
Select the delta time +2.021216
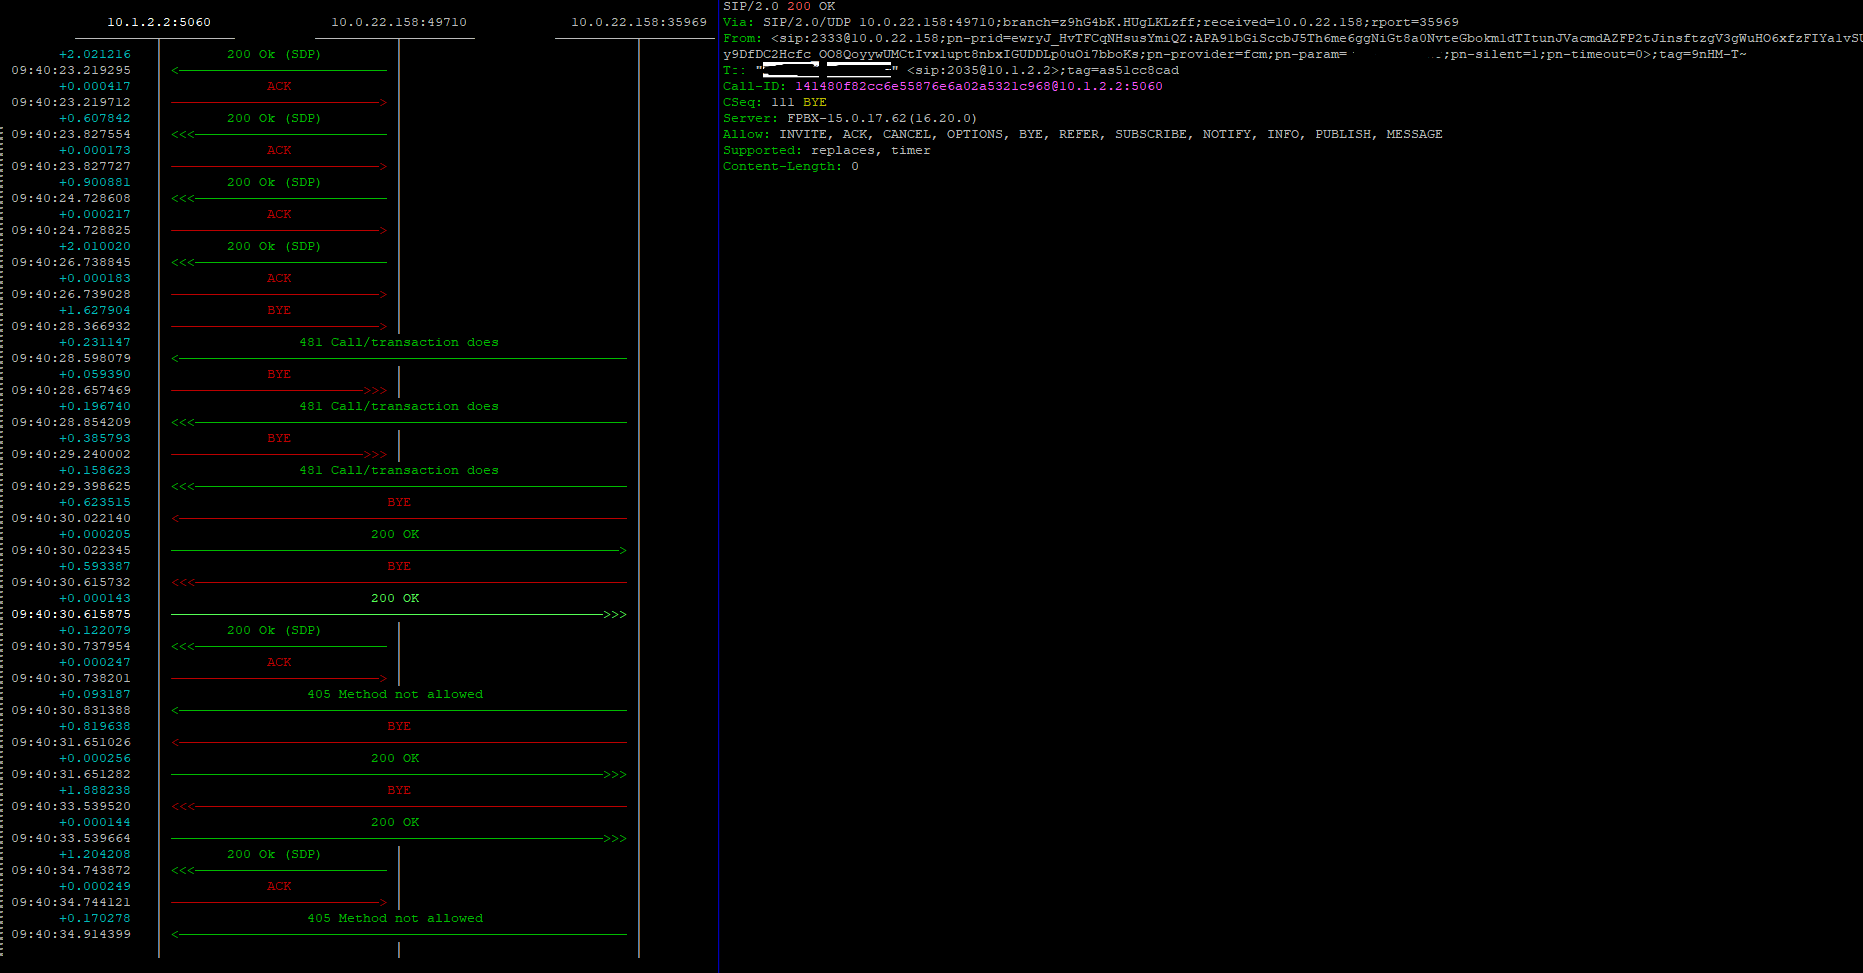click(x=94, y=54)
